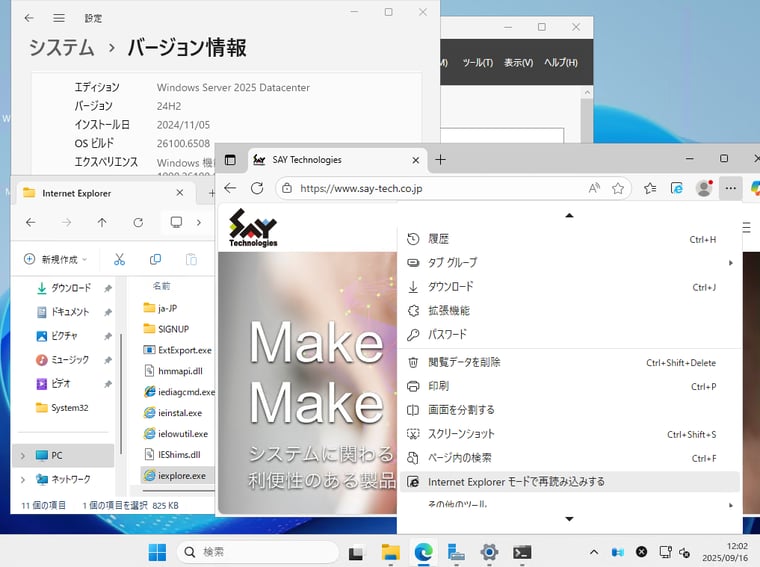760x567 pixels.
Task: Open the Settings gear on taskbar
Action: coord(489,552)
